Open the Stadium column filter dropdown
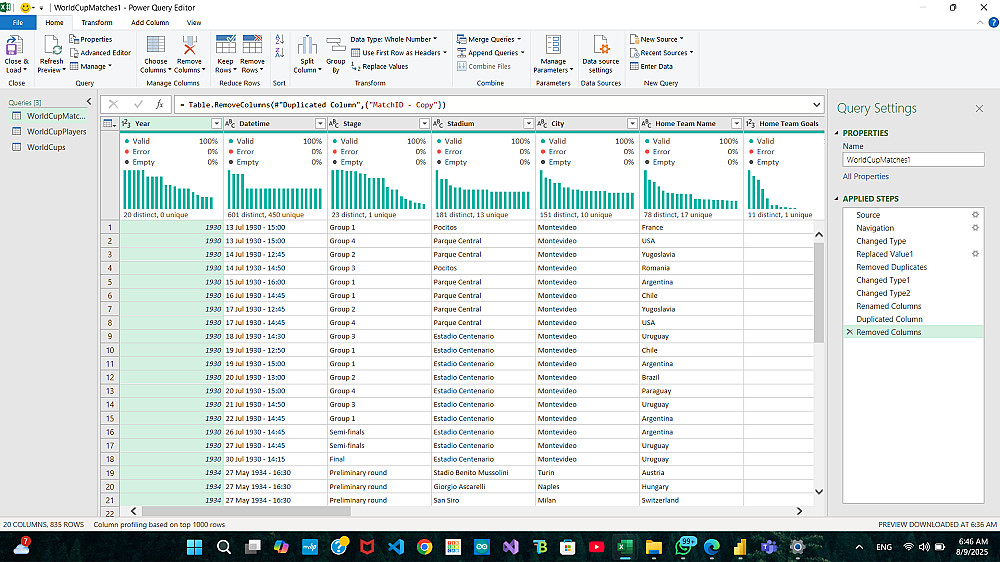Image resolution: width=1000 pixels, height=562 pixels. point(528,124)
